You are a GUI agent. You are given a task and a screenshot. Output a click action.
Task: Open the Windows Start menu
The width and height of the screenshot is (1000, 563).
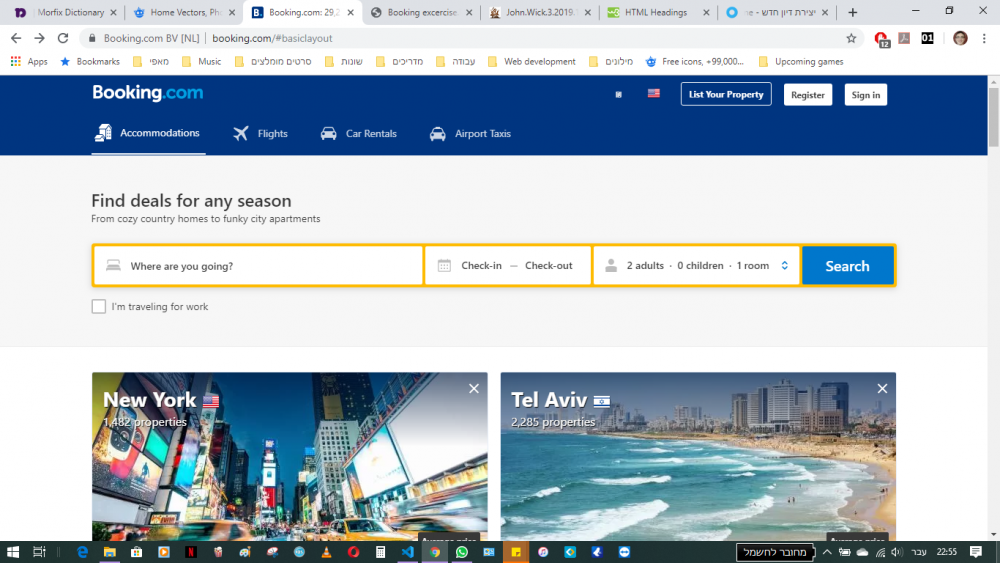13,552
